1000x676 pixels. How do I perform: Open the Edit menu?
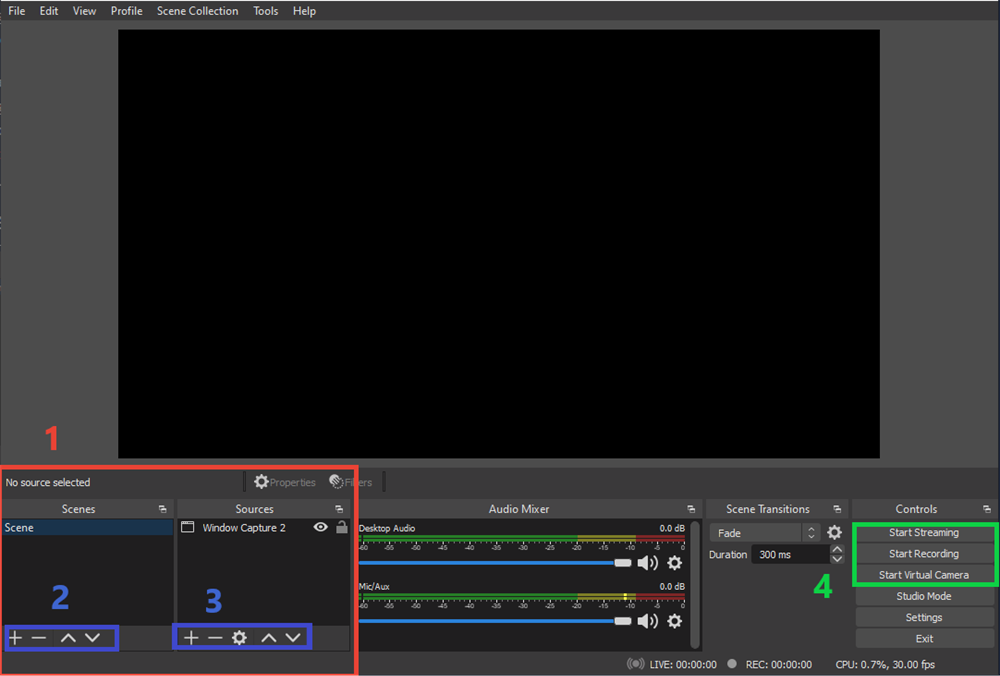(48, 11)
